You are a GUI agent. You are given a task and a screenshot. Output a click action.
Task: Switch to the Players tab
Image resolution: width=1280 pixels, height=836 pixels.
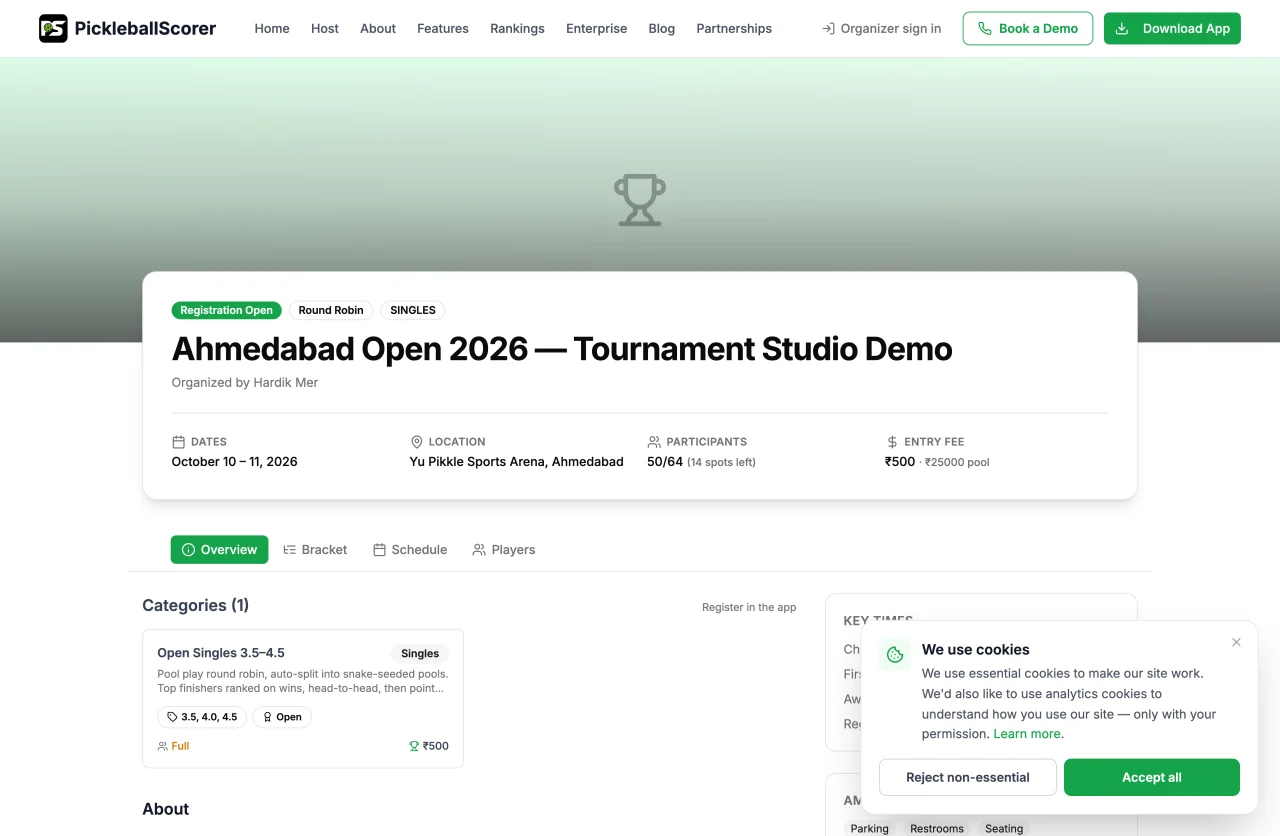pos(504,550)
